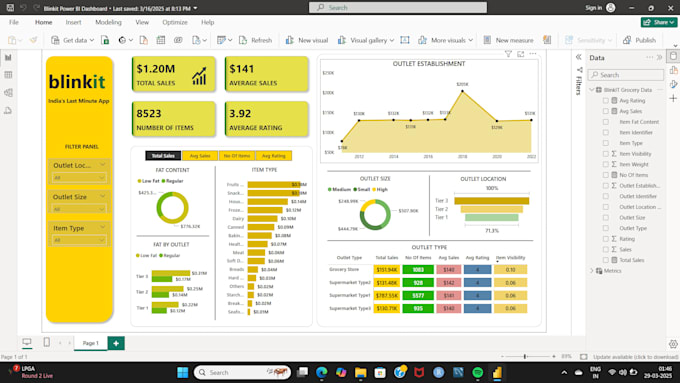Click the Refresh button
680x383 pixels.
point(256,40)
